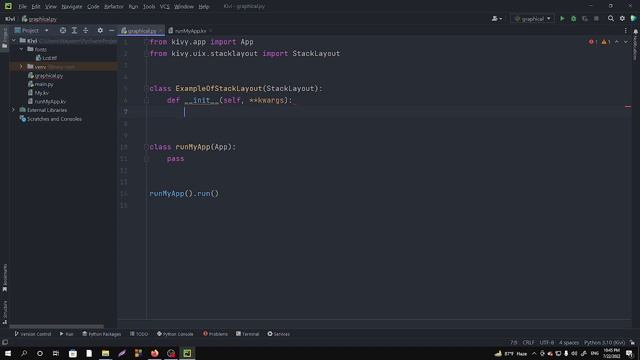Viewport: 640px width, 360px height.
Task: Hide the Project tool window minus icon
Action: pos(111,31)
